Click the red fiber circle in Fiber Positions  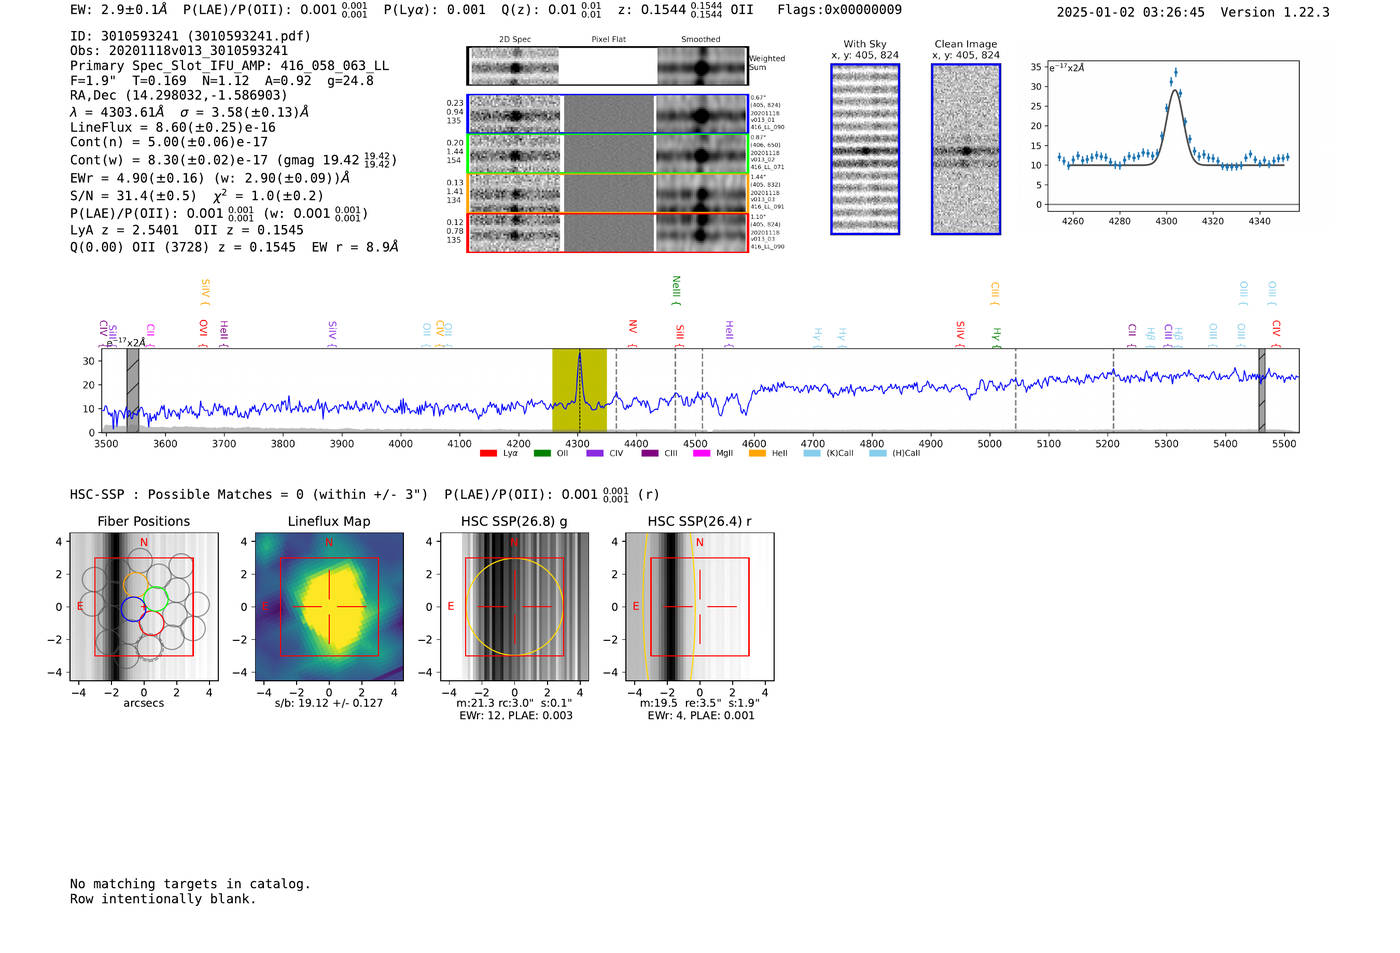[151, 623]
